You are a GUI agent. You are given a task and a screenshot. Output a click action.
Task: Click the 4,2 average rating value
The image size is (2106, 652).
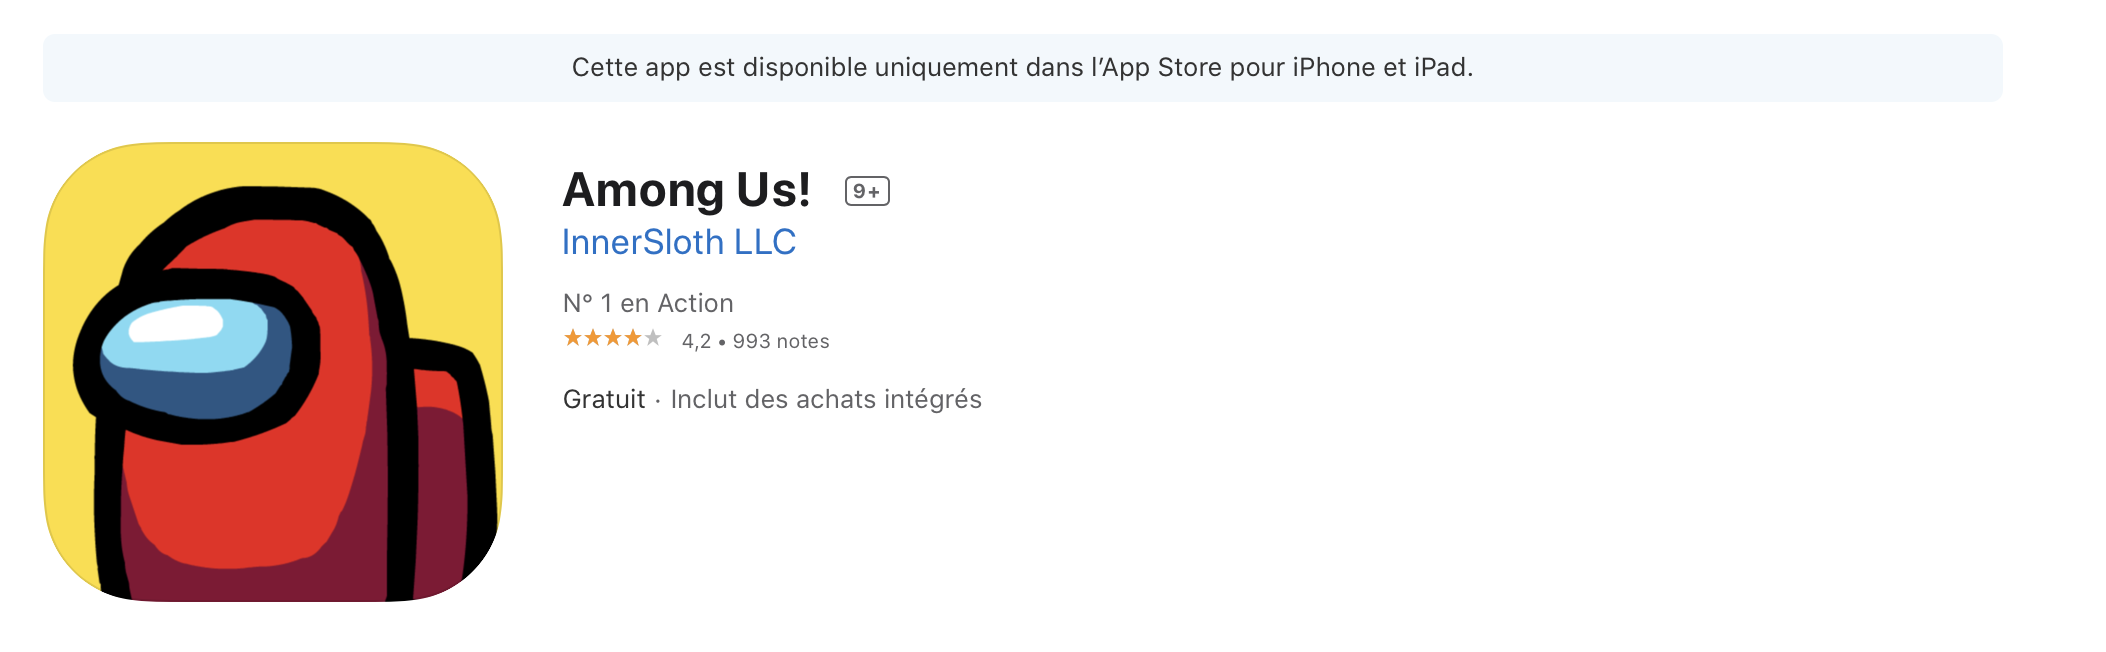696,341
